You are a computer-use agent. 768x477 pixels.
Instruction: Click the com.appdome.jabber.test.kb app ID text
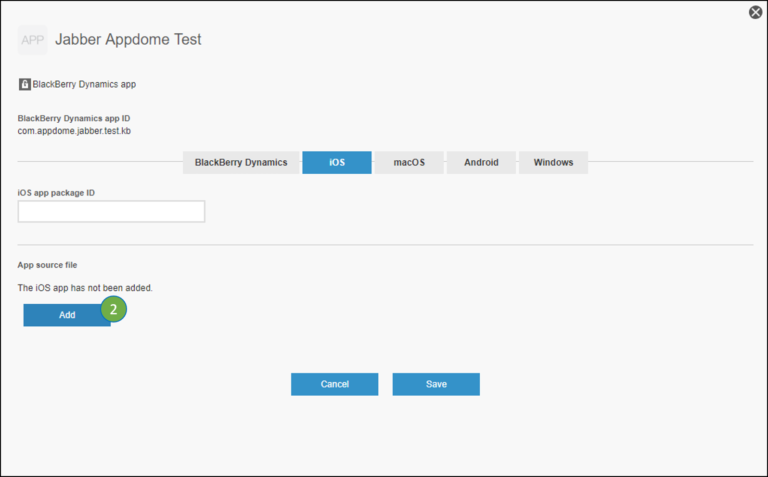(x=75, y=131)
